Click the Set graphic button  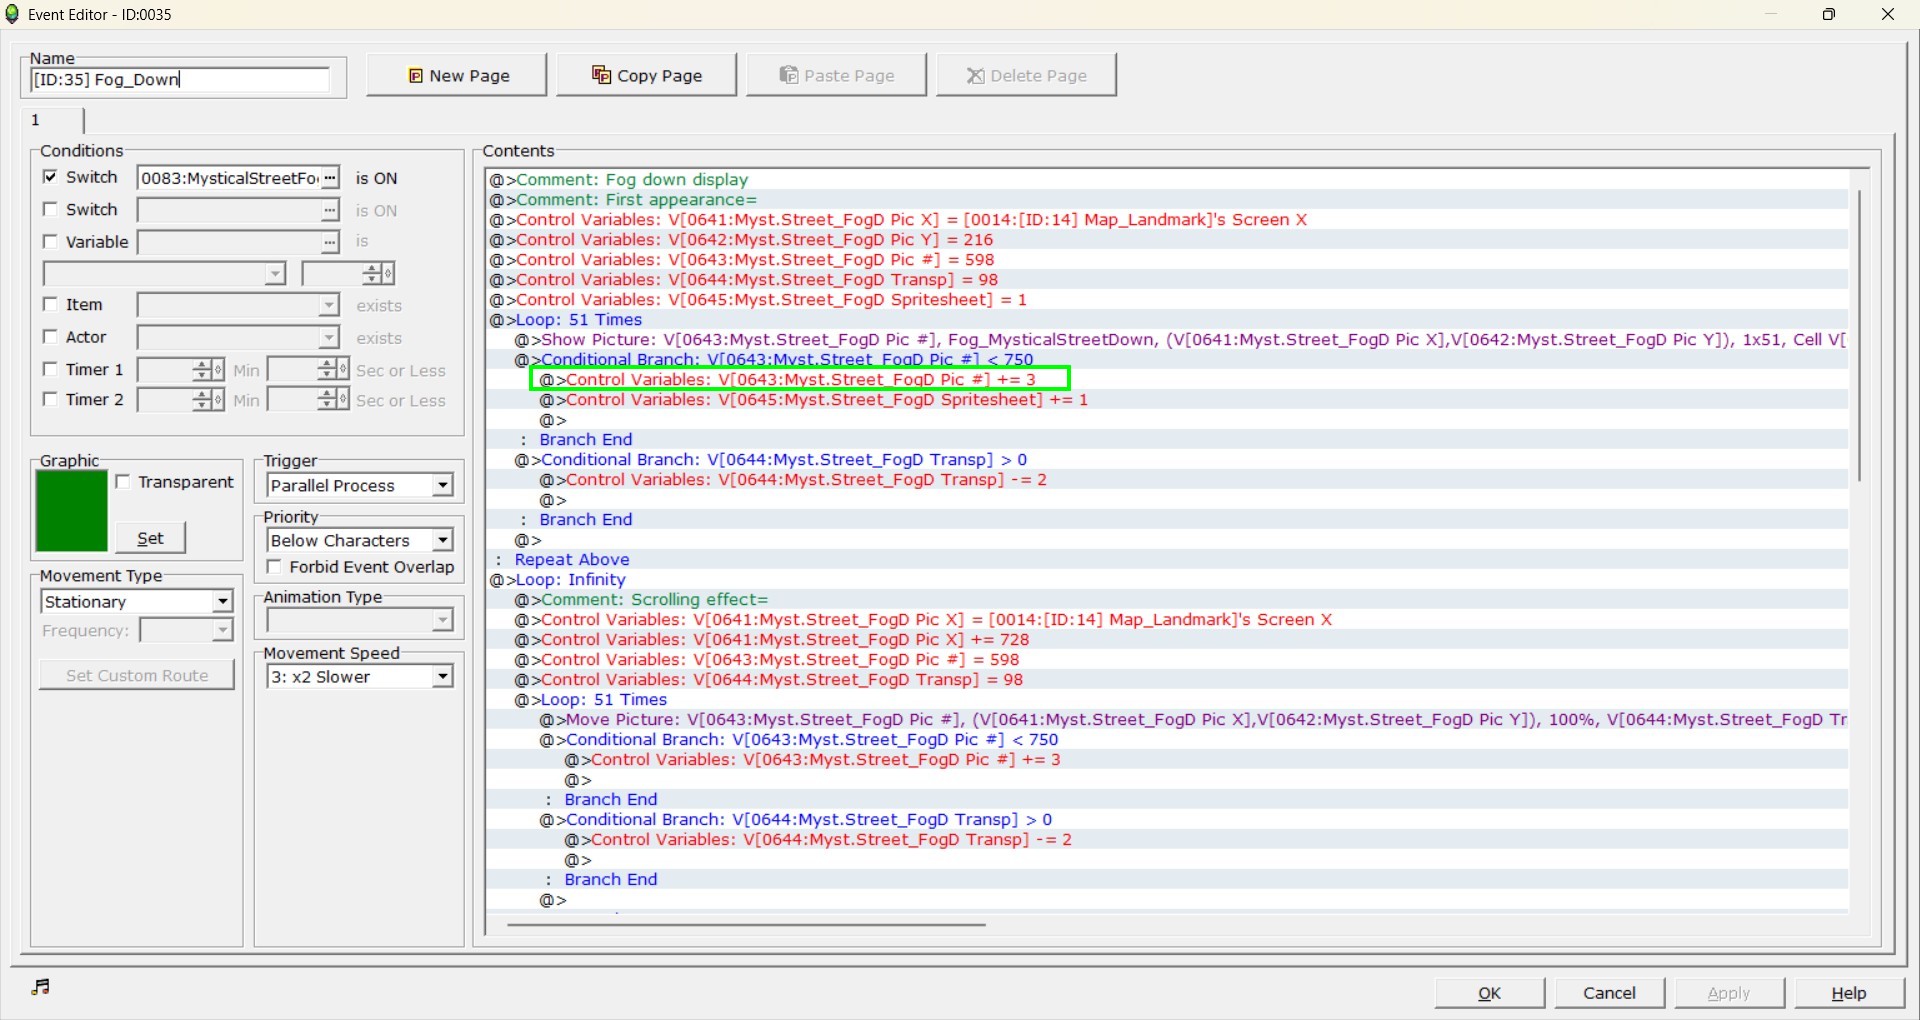(150, 538)
